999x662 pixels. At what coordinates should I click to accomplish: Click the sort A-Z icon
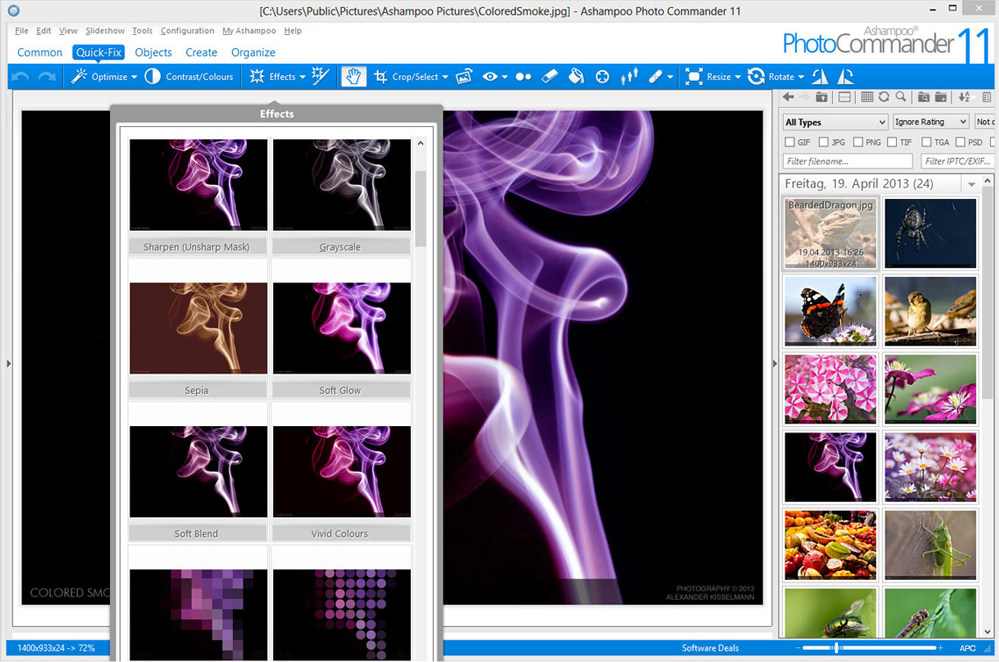click(964, 97)
